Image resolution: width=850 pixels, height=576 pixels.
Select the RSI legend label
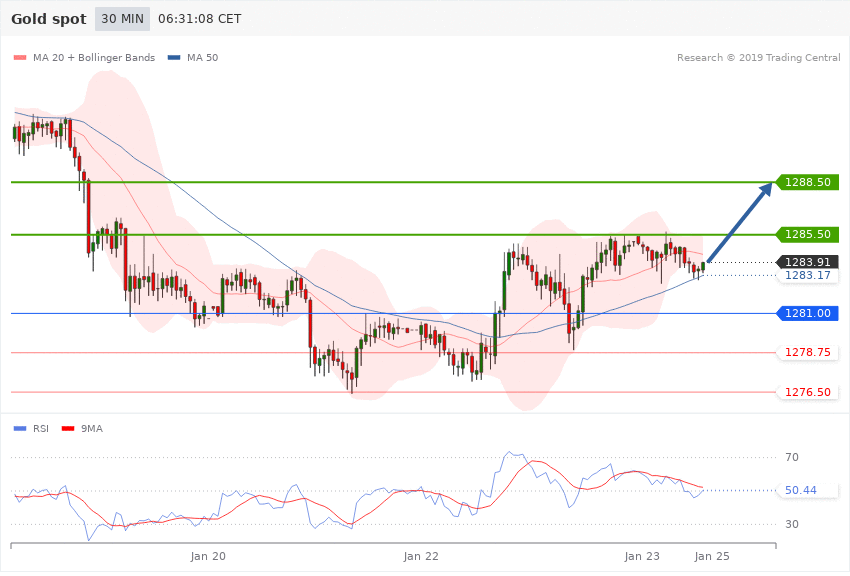(x=41, y=429)
